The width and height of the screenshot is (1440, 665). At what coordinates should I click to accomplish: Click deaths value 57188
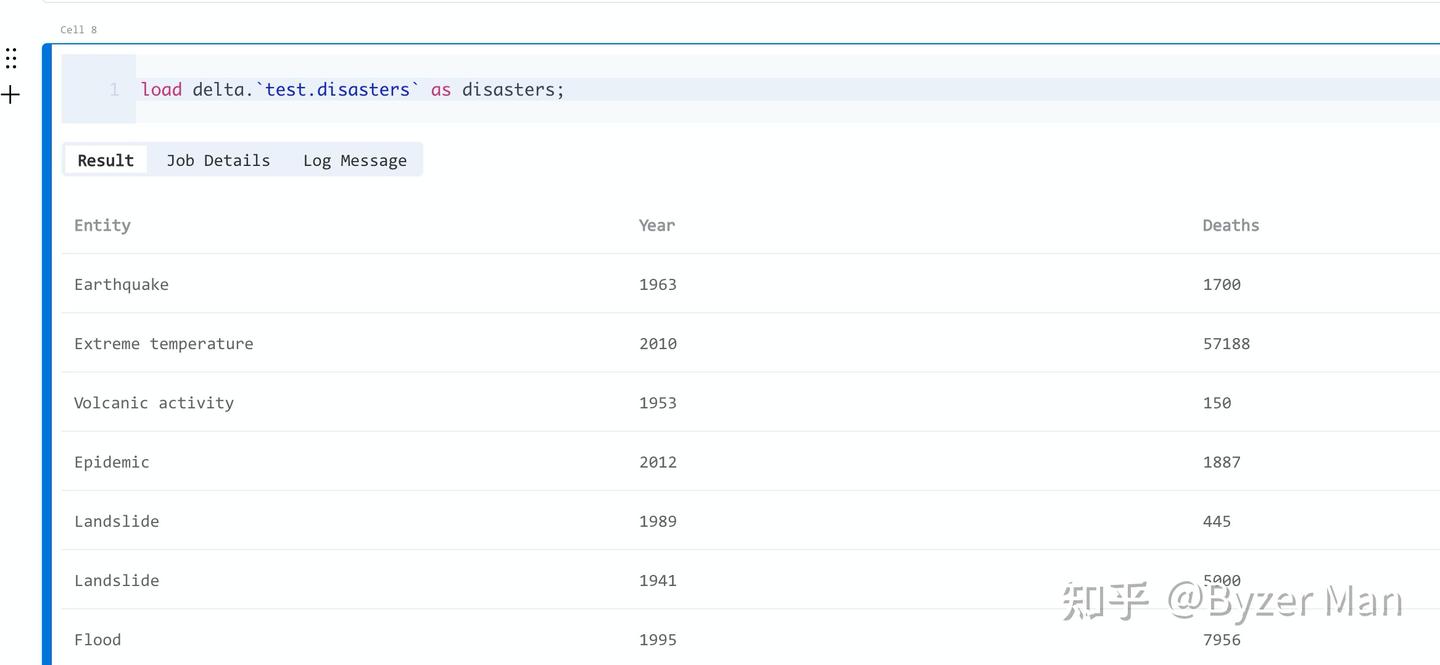click(x=1226, y=343)
